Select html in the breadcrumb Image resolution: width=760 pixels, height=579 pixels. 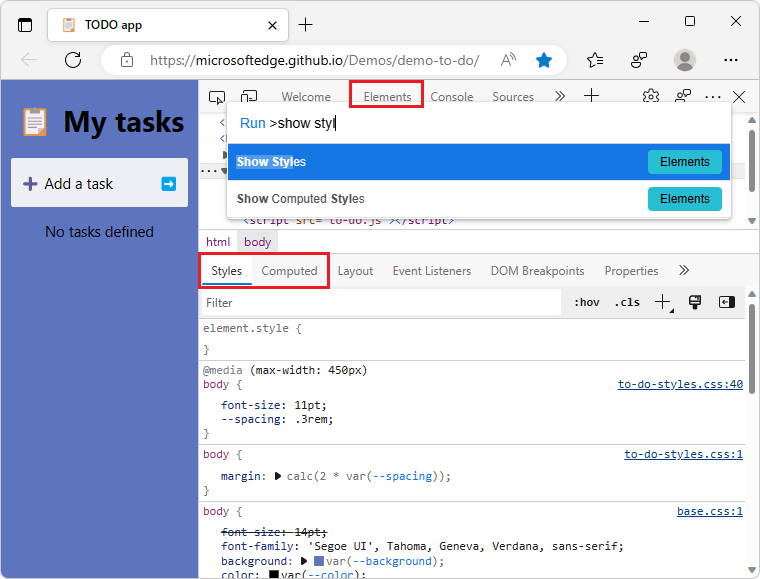(218, 242)
